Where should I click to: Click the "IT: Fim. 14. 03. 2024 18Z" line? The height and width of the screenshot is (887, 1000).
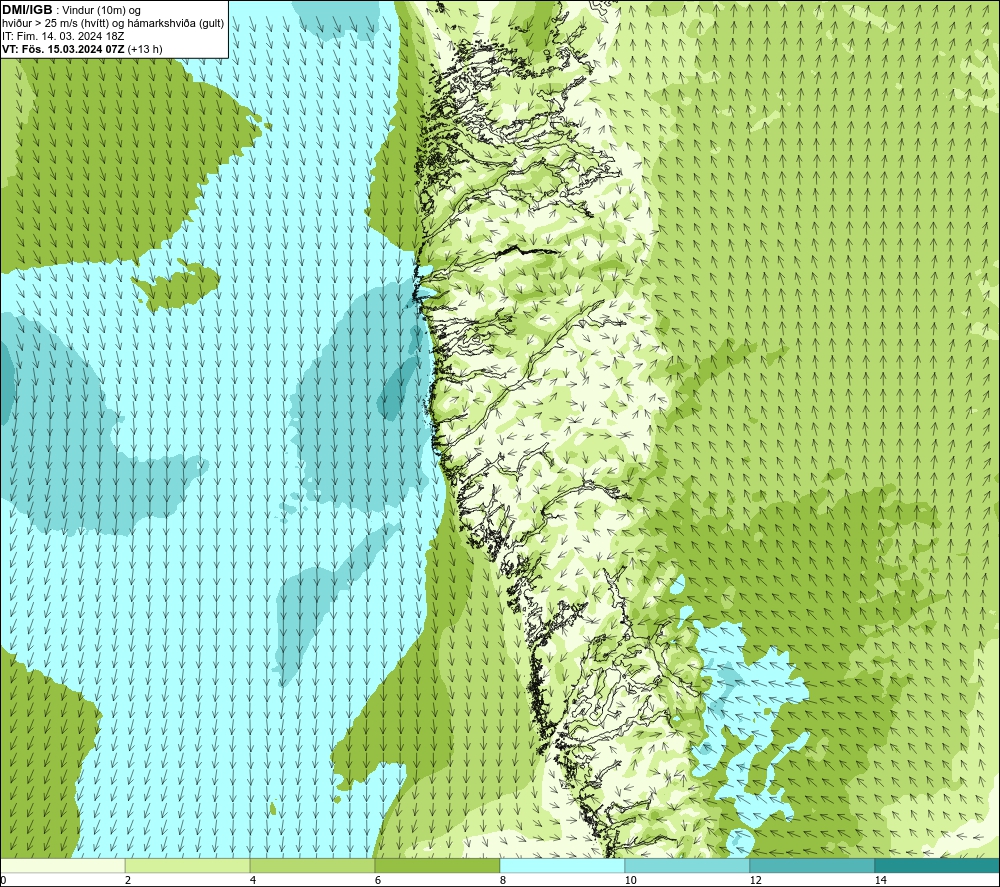(x=63, y=36)
